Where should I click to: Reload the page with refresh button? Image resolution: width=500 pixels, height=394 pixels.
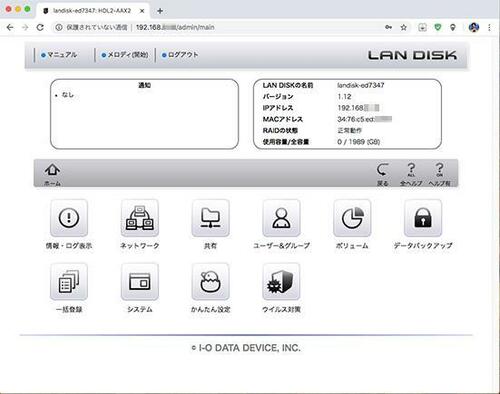40,27
